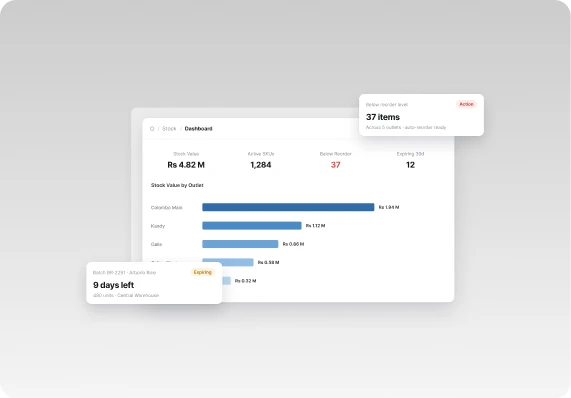Click the Expiring badge on batch card
The image size is (571, 398).
(202, 272)
